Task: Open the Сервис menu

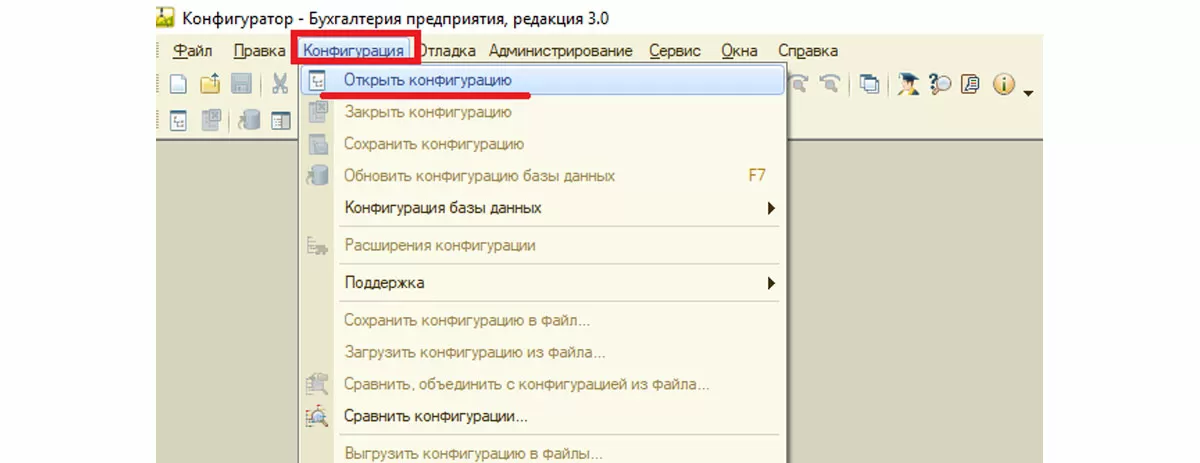Action: [x=675, y=51]
